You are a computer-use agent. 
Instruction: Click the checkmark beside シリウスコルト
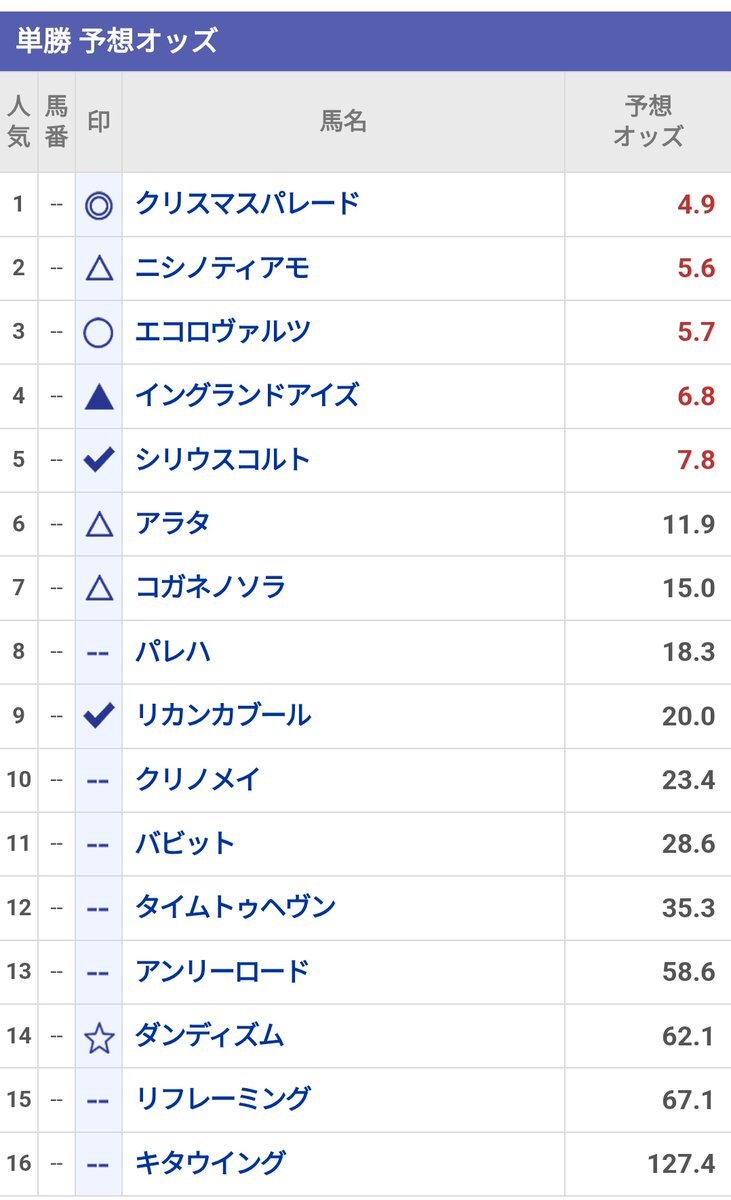(x=98, y=460)
